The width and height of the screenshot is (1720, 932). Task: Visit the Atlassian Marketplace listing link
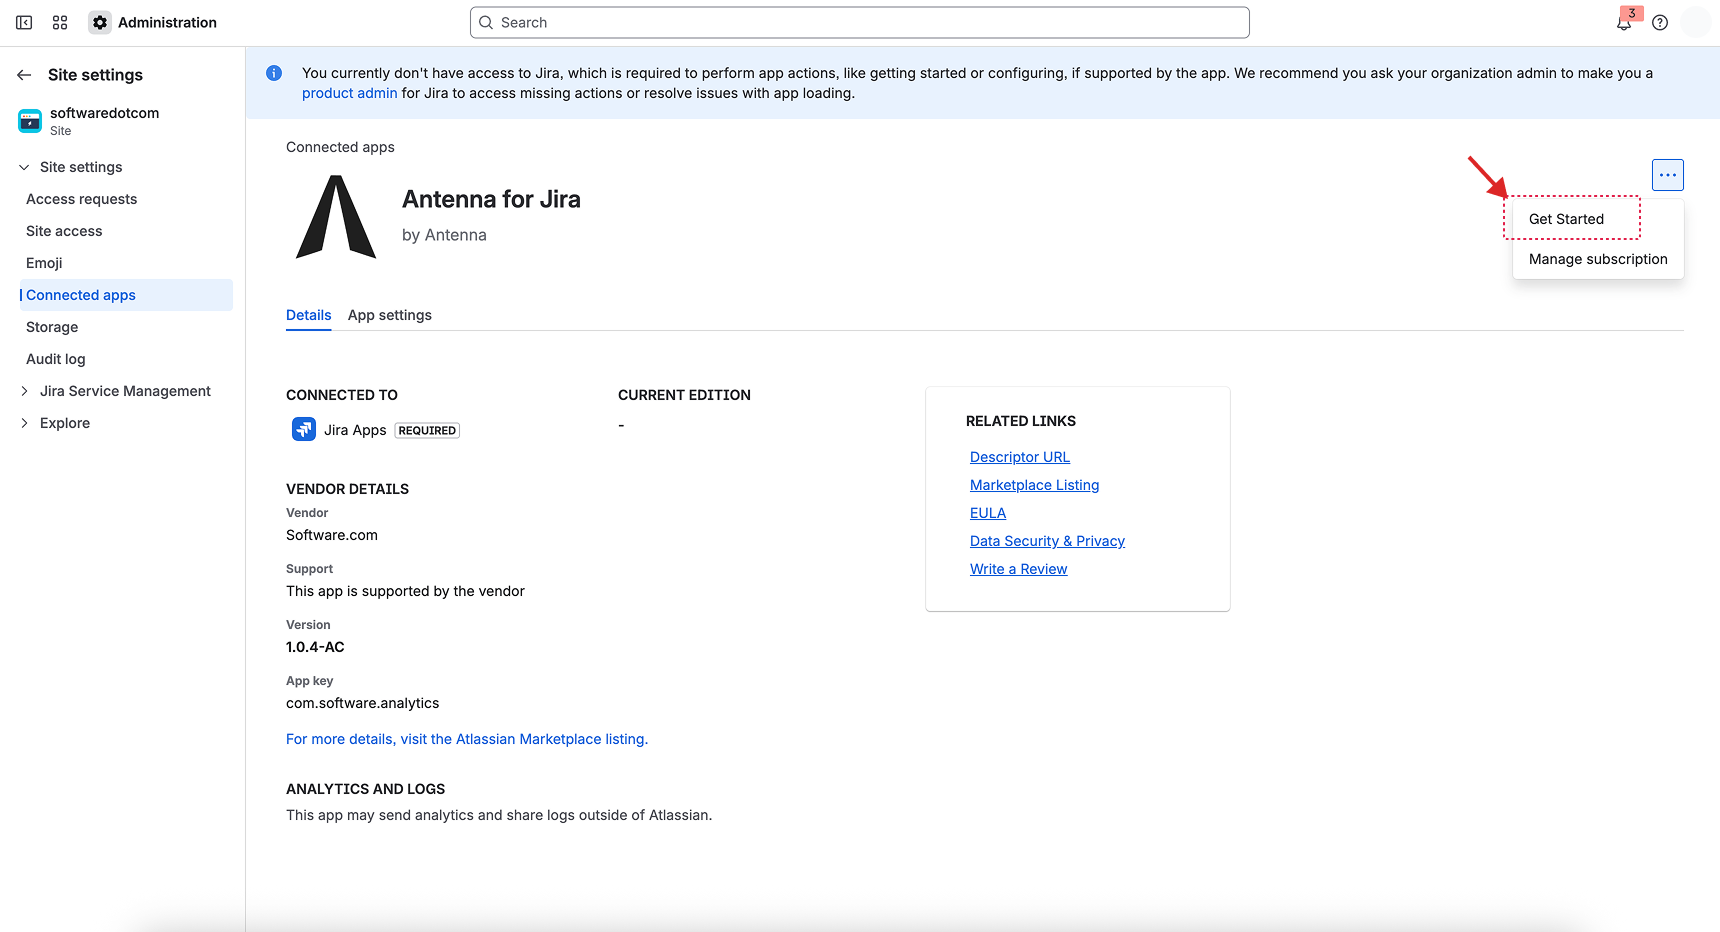tap(467, 739)
